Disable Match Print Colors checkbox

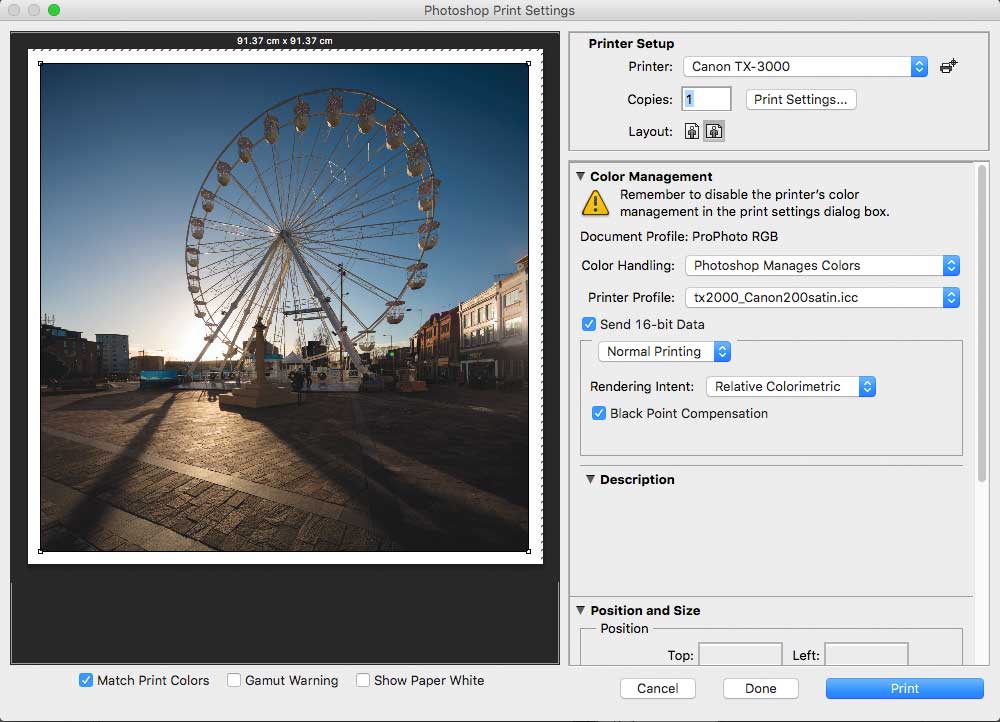tap(85, 681)
